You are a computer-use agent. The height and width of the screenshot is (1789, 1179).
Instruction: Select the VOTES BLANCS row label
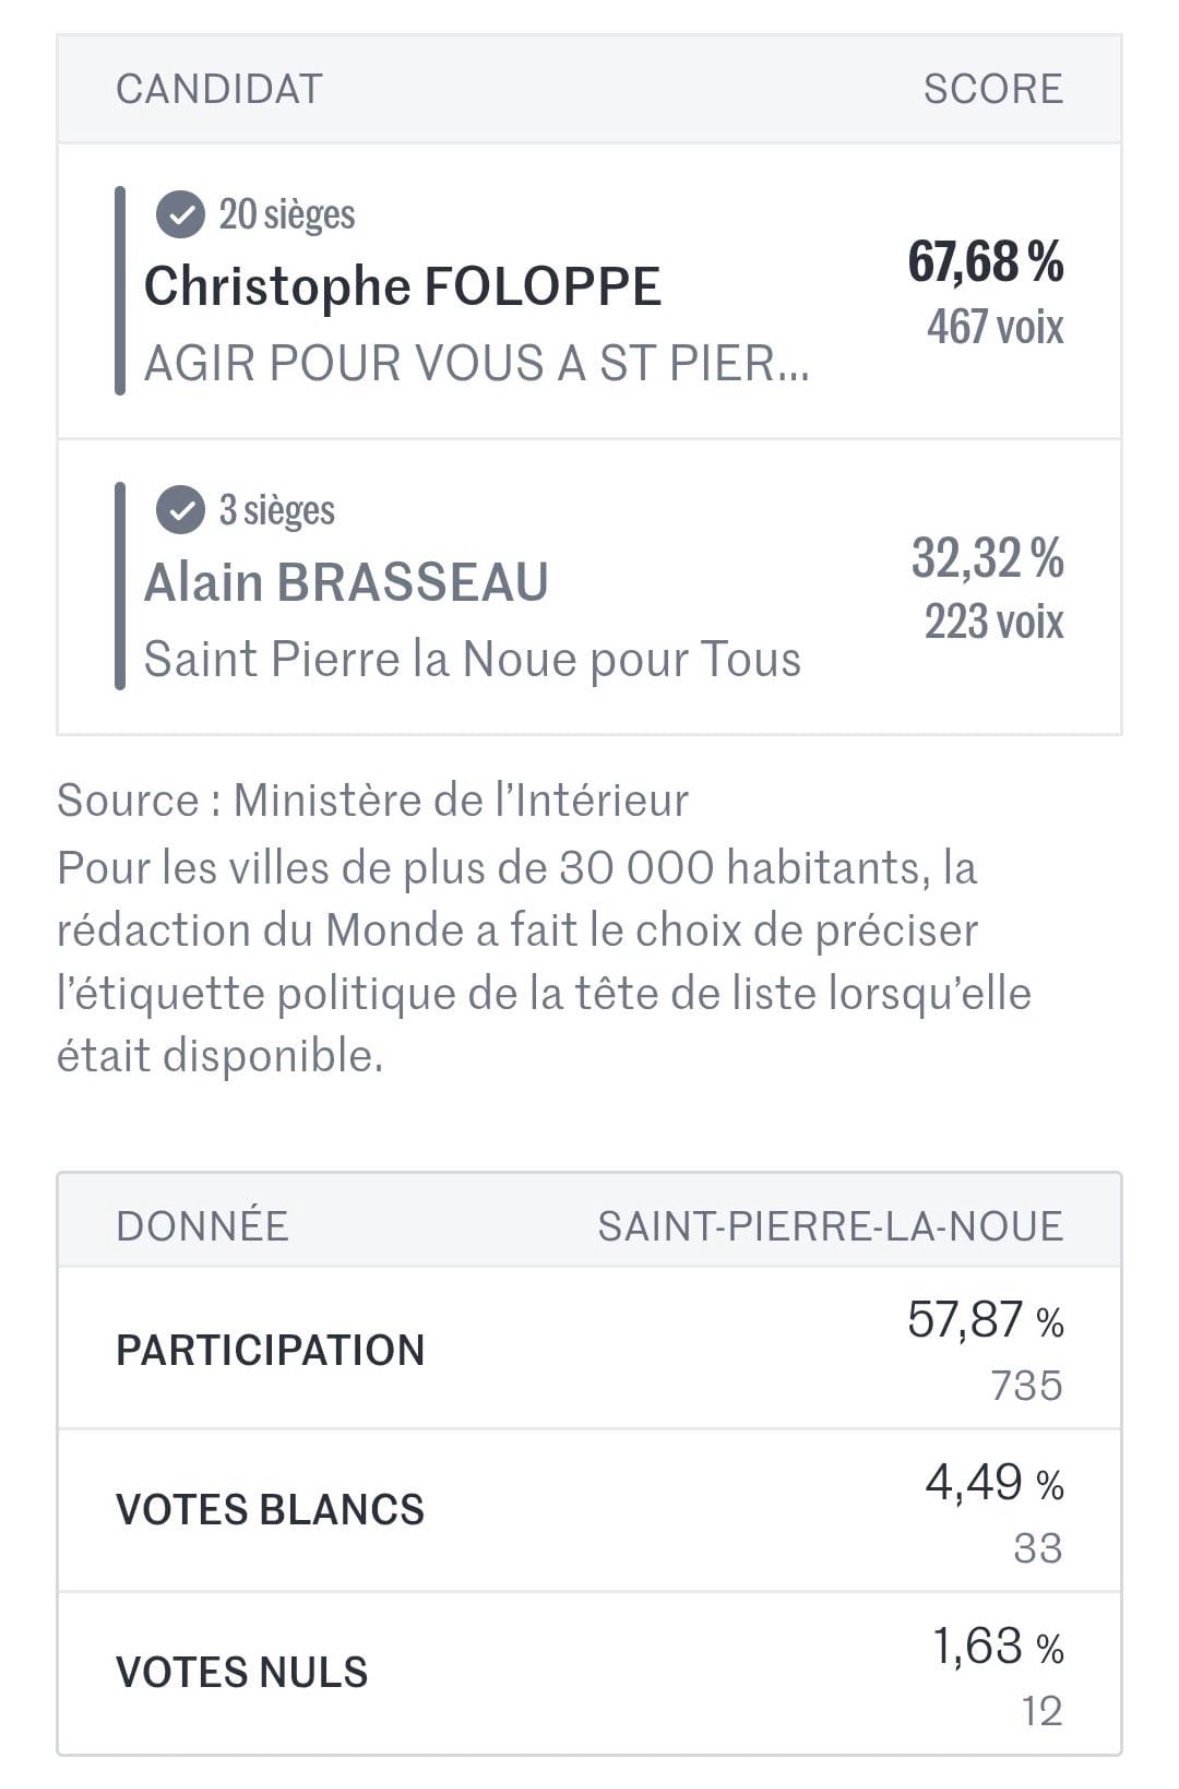coord(270,1510)
